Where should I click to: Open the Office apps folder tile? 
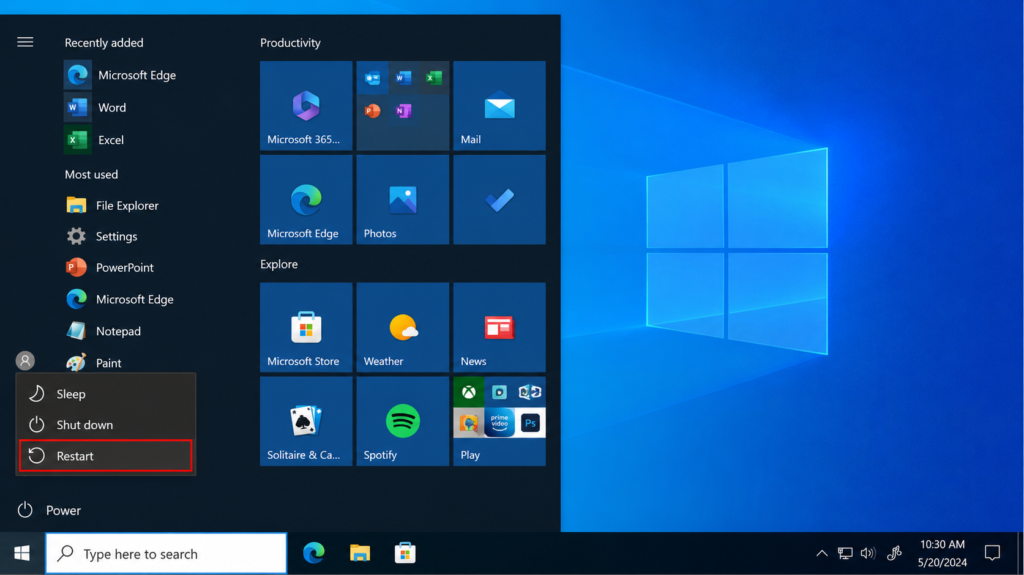(x=403, y=106)
